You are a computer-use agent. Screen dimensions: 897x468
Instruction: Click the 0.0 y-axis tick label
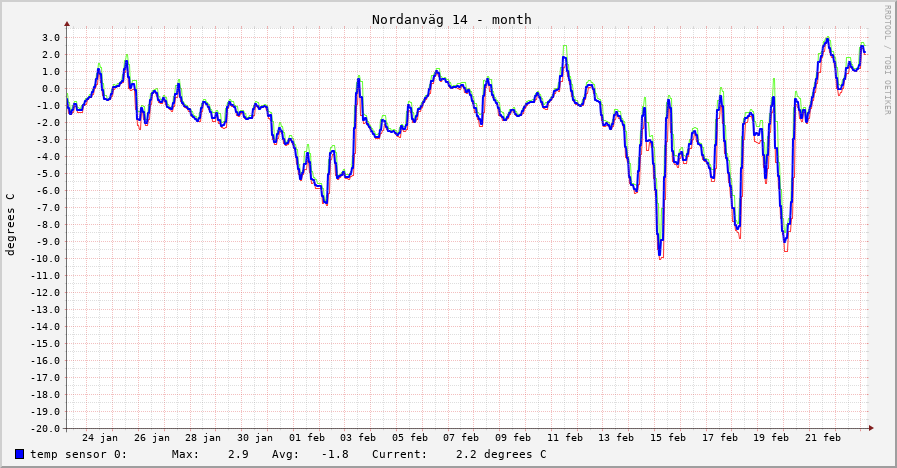50,89
